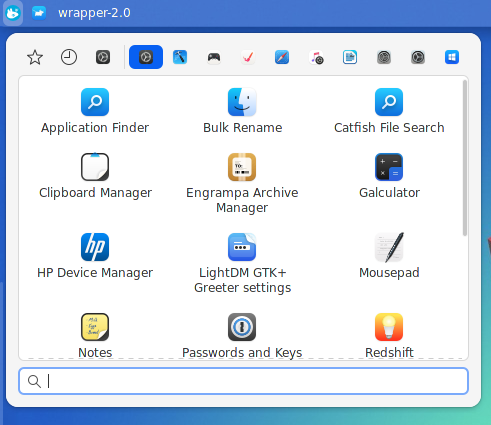Open the Whisker menu mouse icon in panel

pyautogui.click(x=13, y=13)
